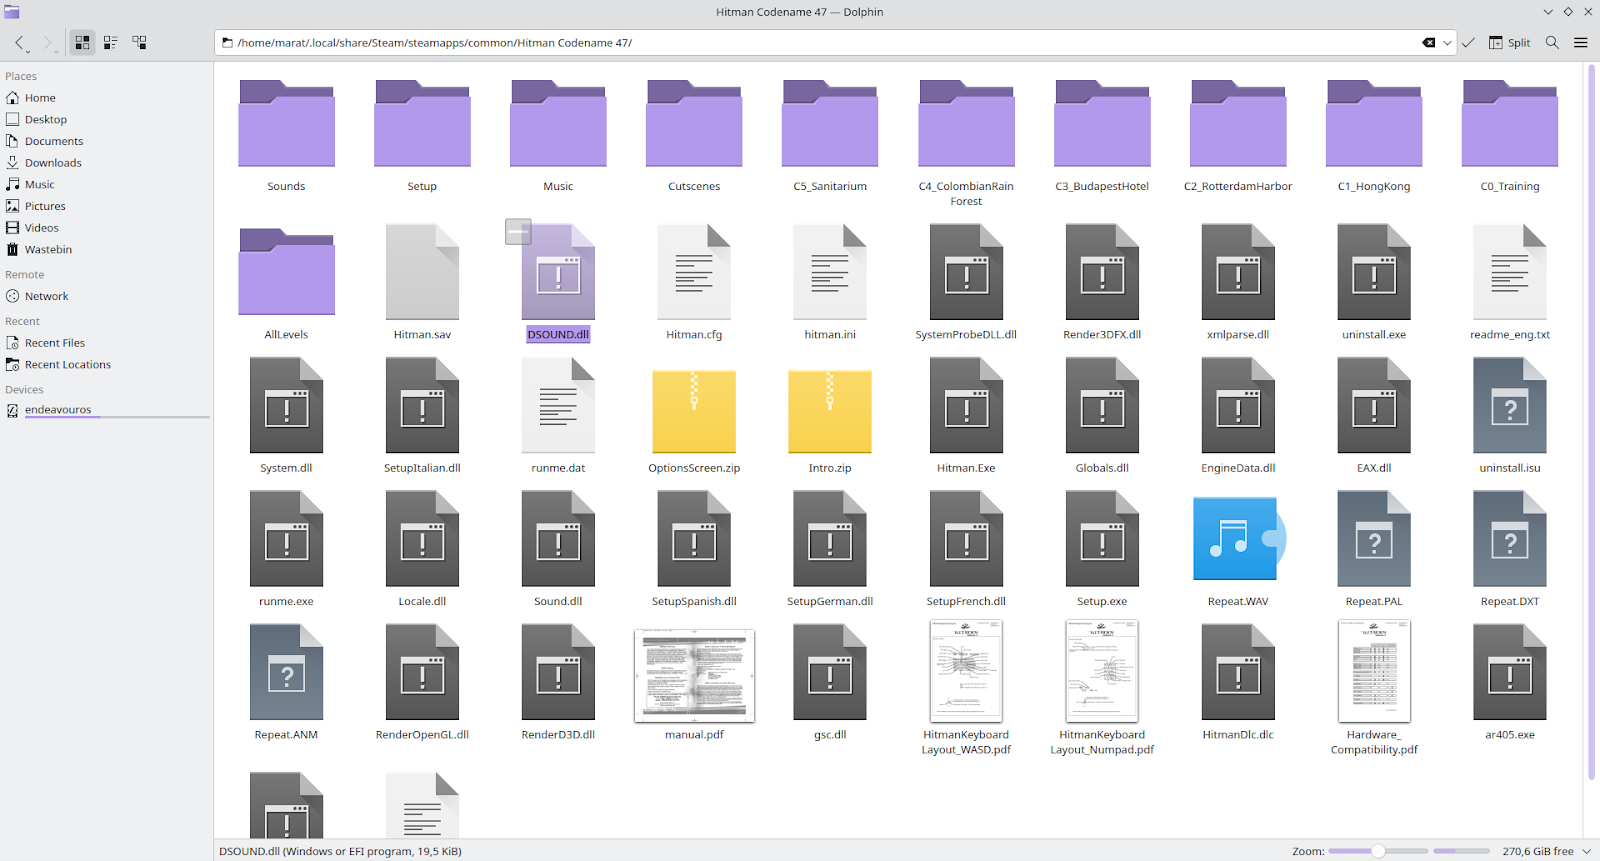This screenshot has height=861, width=1600.
Task: Clear the location bar text
Action: pyautogui.click(x=1429, y=43)
